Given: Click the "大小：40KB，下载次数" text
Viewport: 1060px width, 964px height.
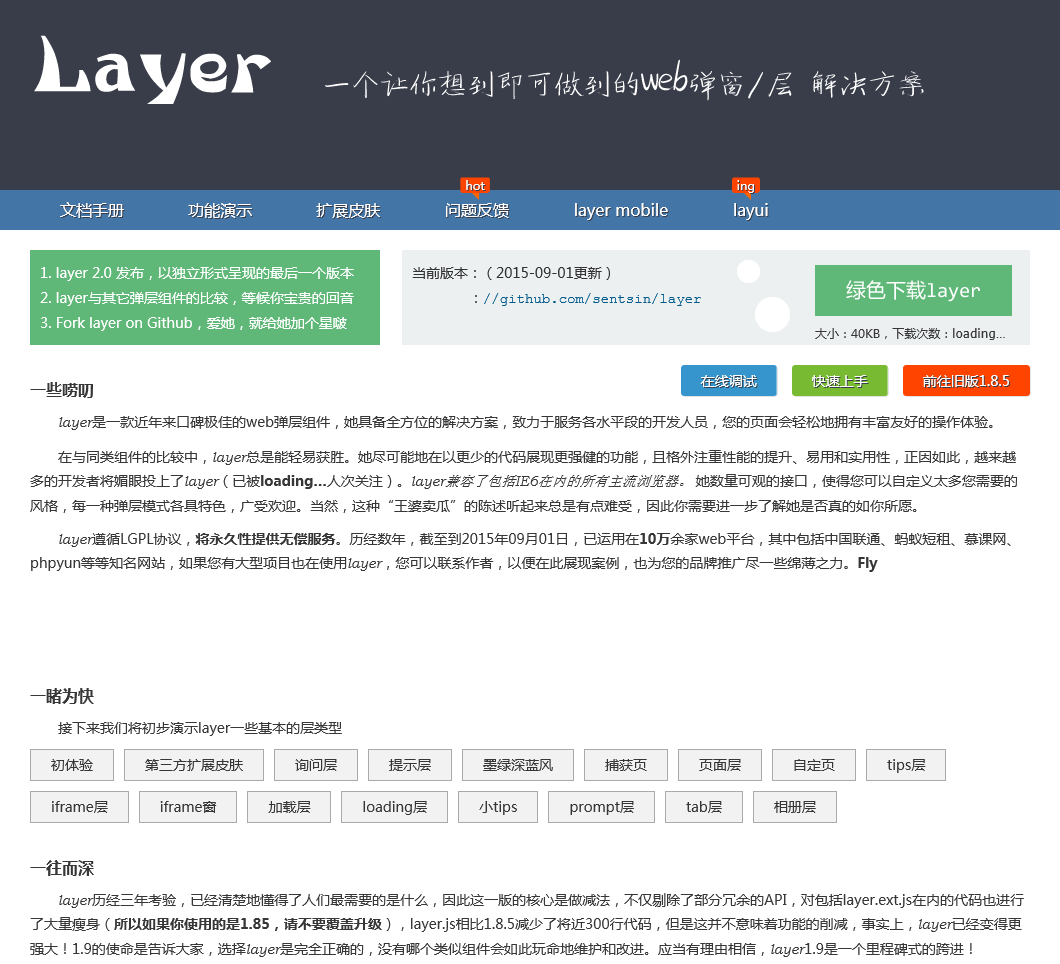Looking at the screenshot, I should pyautogui.click(x=910, y=334).
